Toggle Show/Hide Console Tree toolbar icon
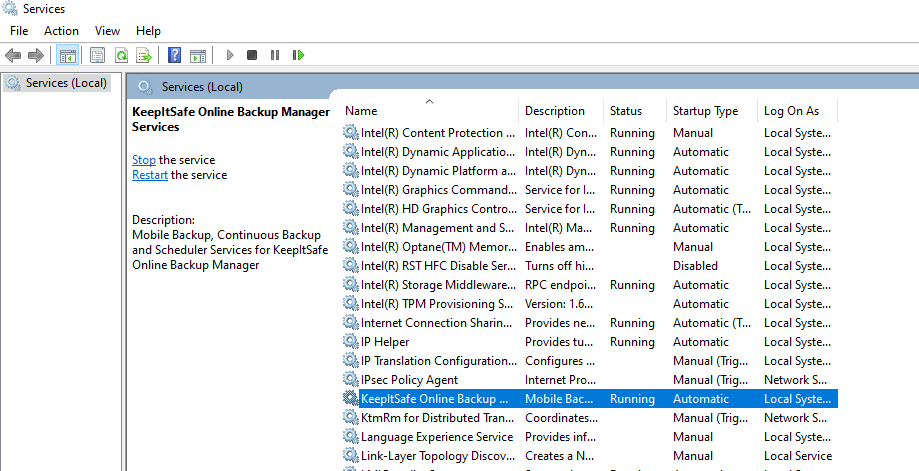 coord(68,56)
